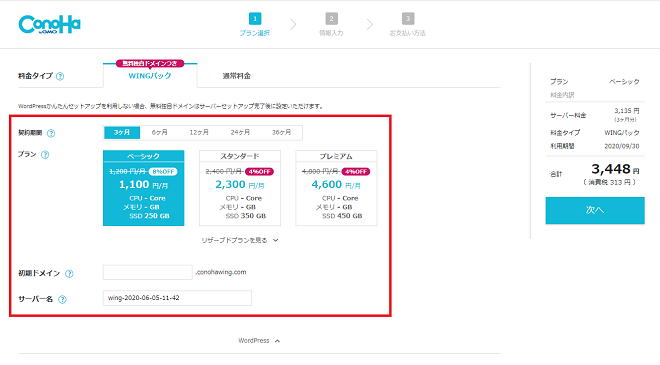
Task: Select the 24ヶ月 contract period
Action: (240, 132)
